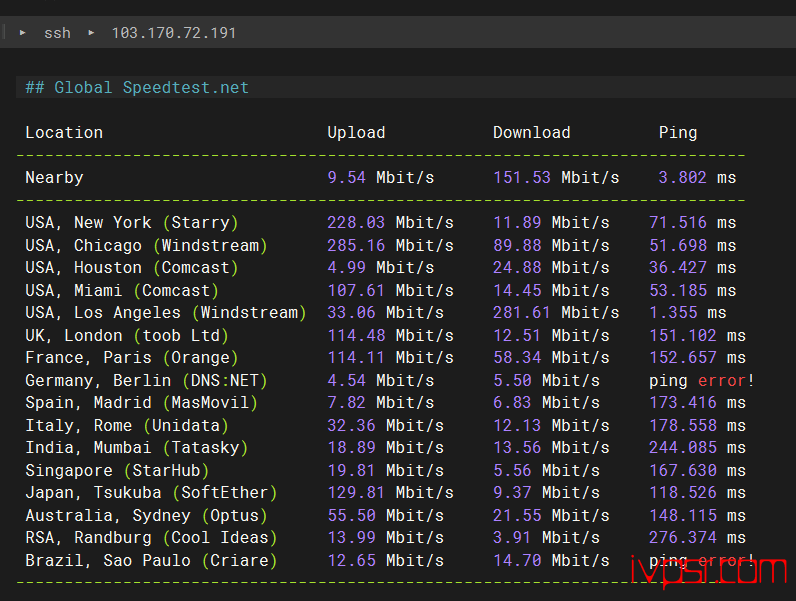Viewport: 796px width, 601px height.
Task: Click Tsukuba upload 129.81 Mbit/s
Action: tap(390, 493)
